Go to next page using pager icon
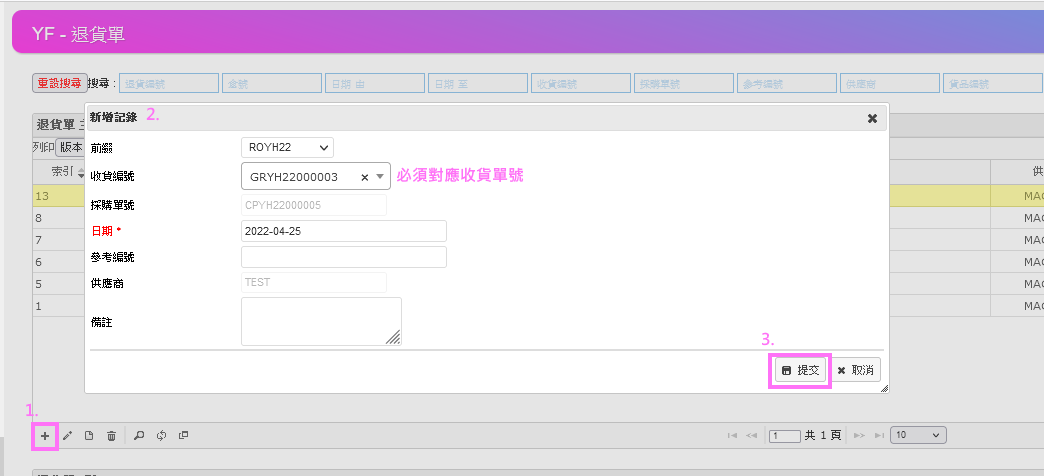This screenshot has height=476, width=1044. (x=859, y=435)
